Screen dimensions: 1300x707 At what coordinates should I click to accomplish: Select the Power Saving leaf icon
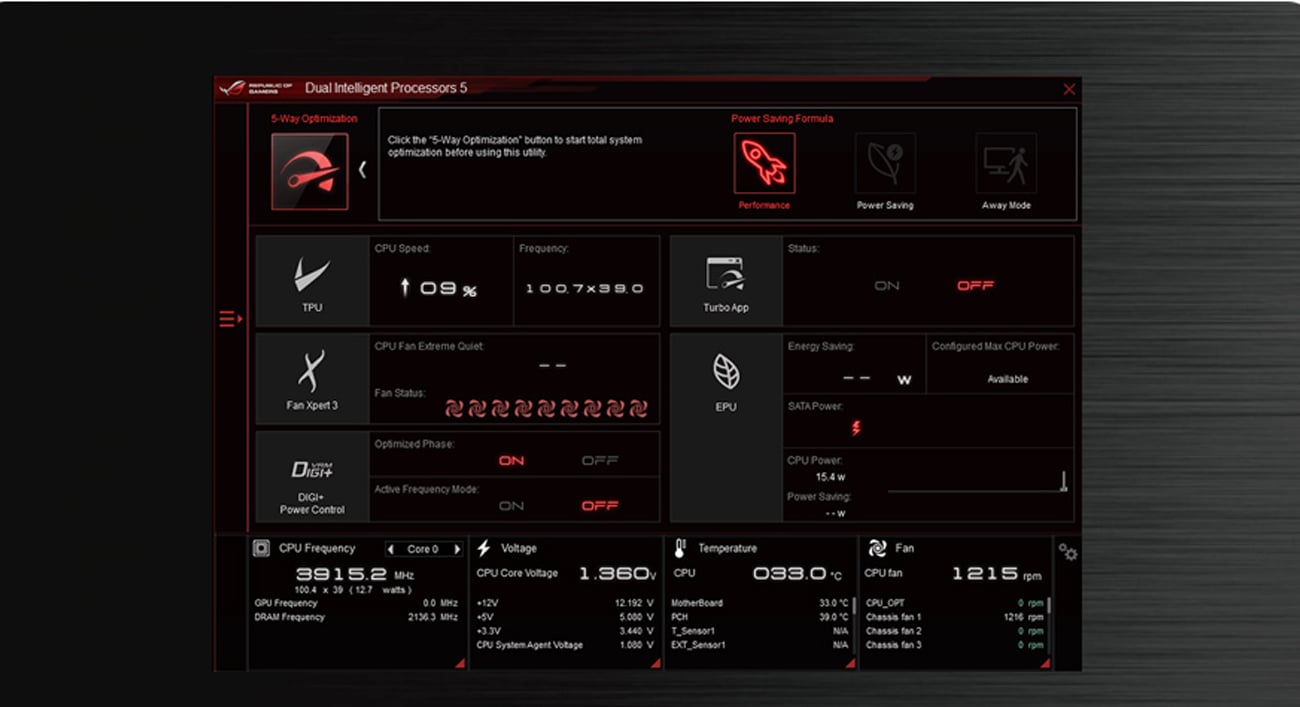885,163
